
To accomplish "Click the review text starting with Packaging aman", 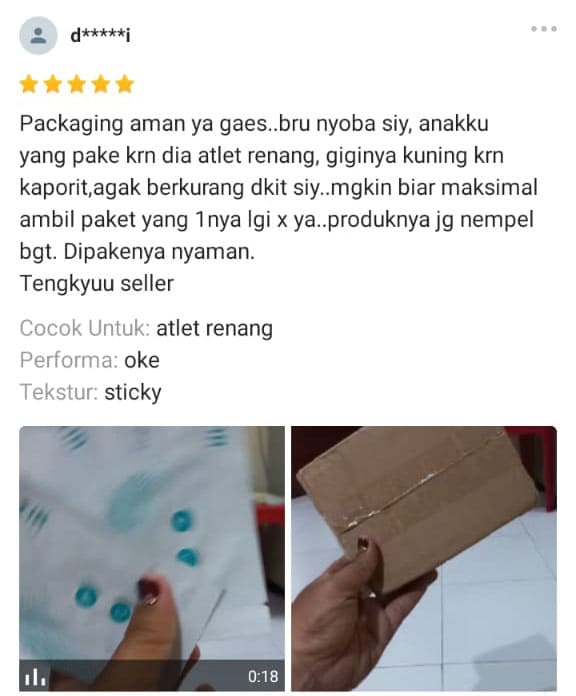I will (279, 187).
